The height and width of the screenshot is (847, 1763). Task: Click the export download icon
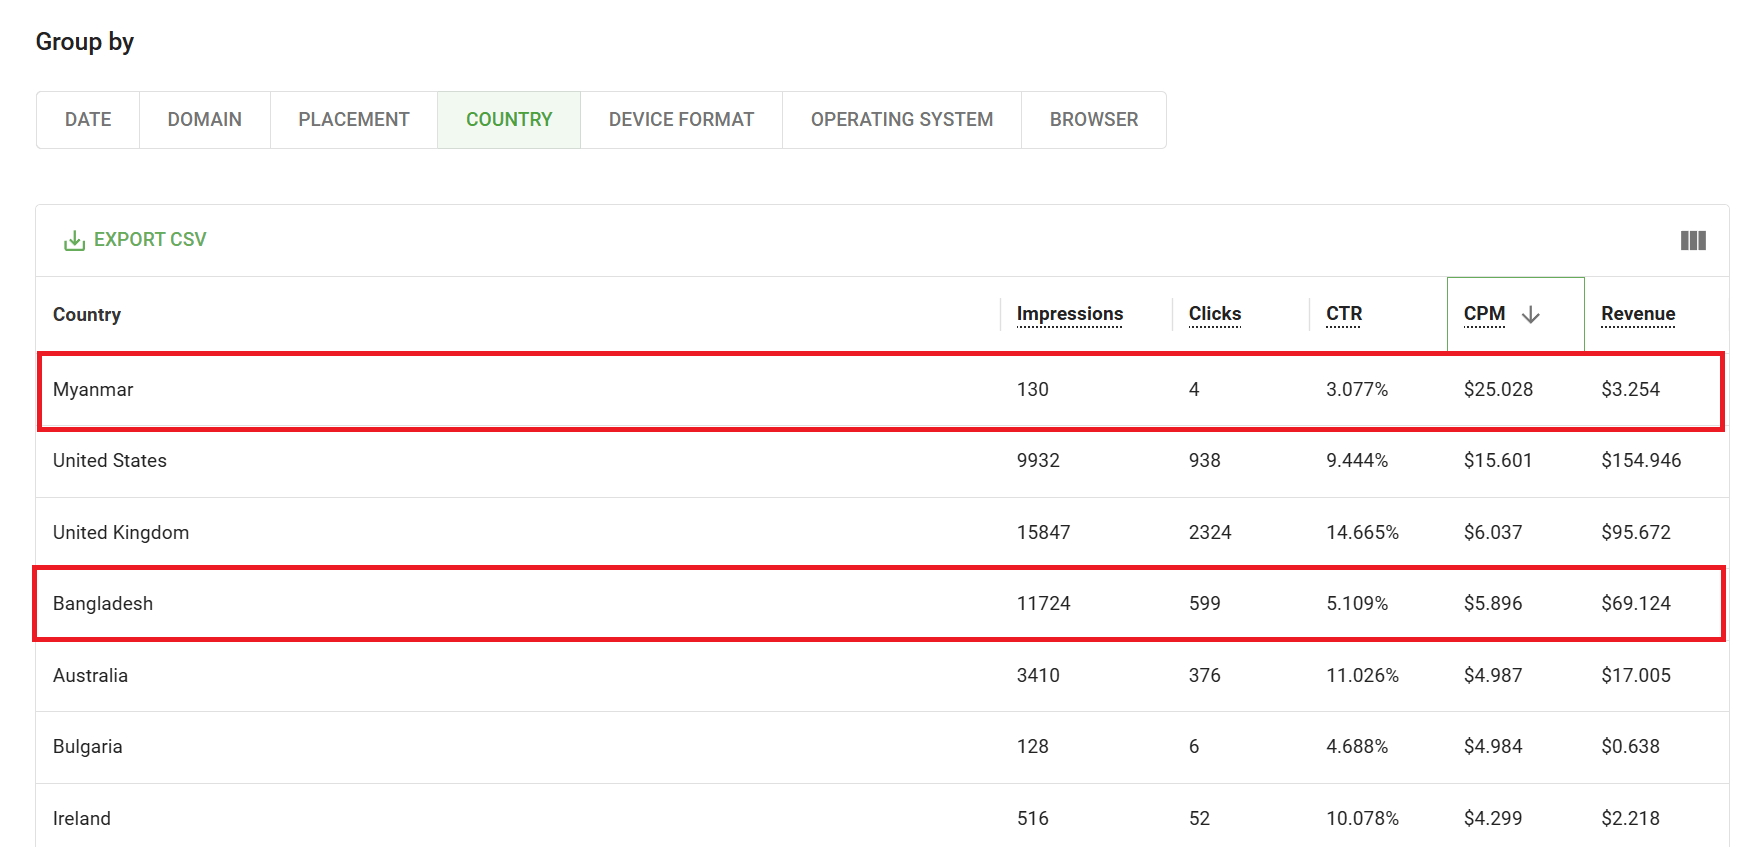pyautogui.click(x=74, y=240)
